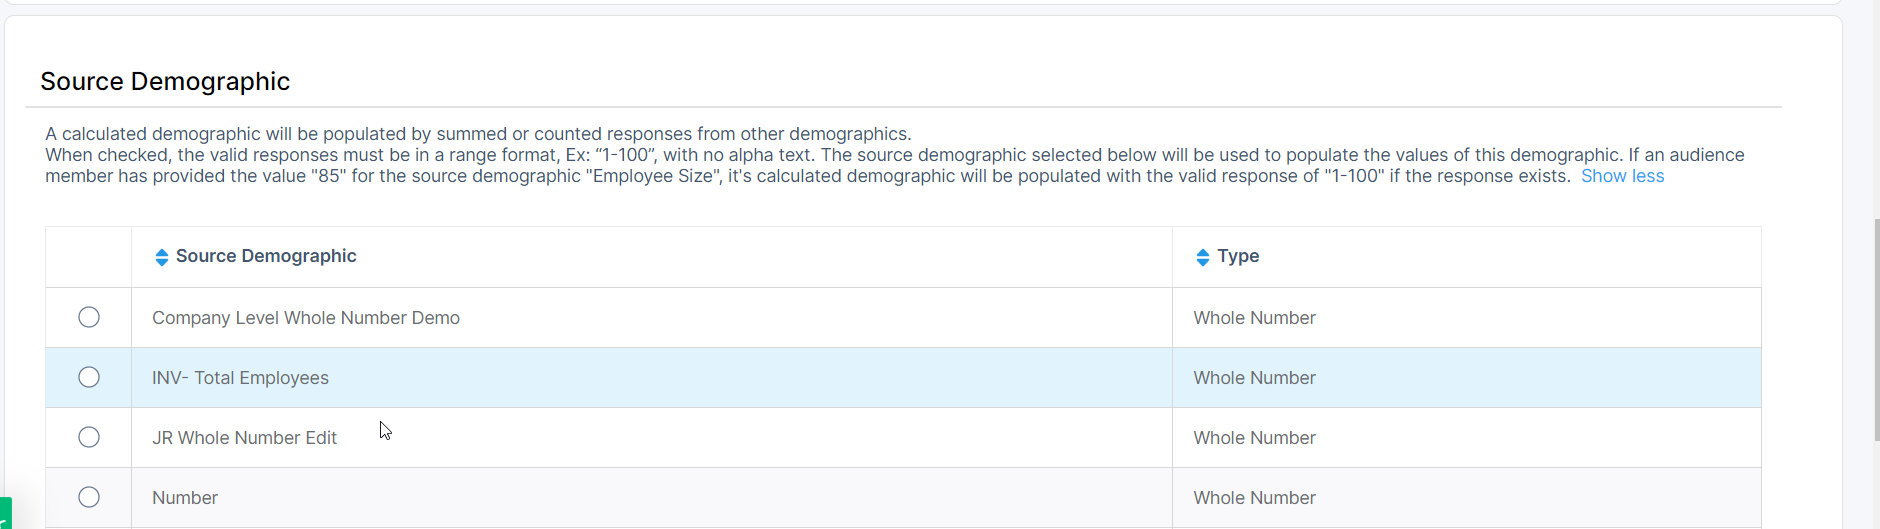Click the INV- Total Employees row name

click(240, 378)
